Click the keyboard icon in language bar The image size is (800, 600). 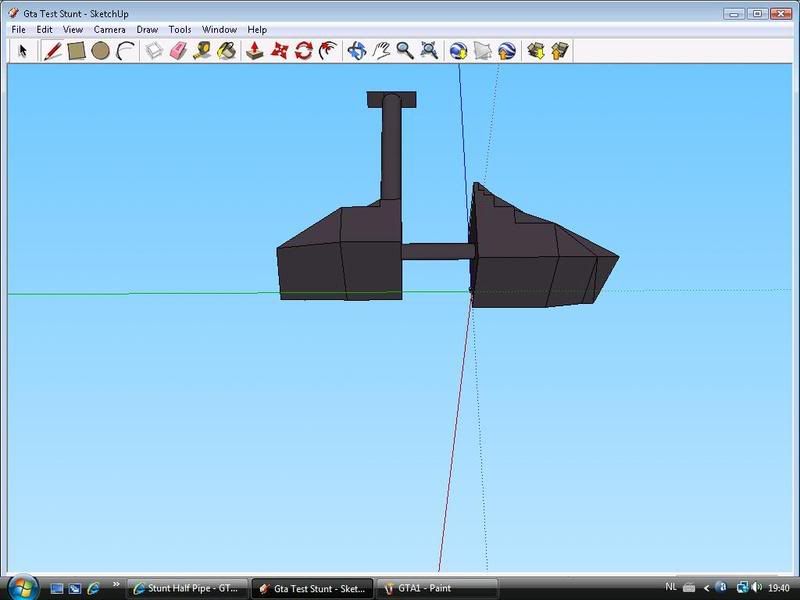[689, 588]
